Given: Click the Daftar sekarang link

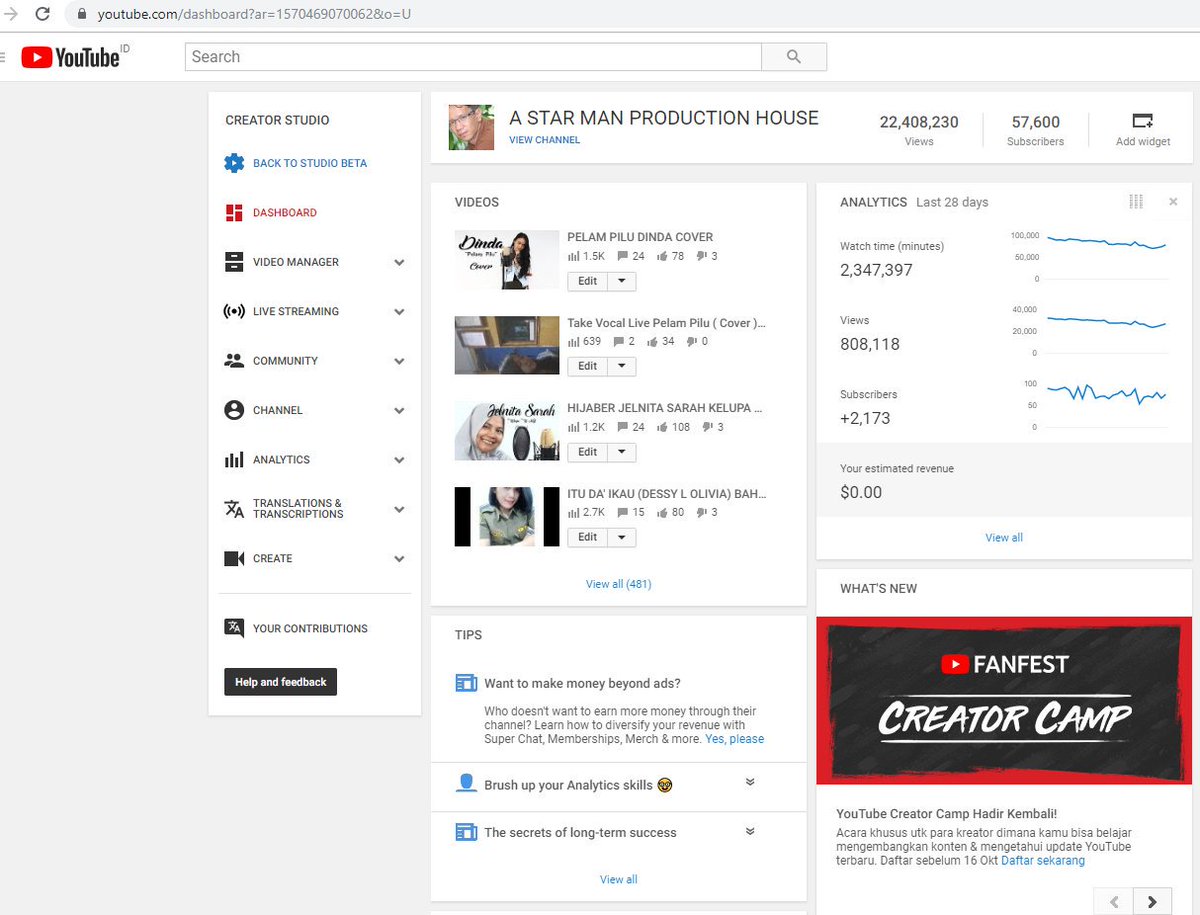Looking at the screenshot, I should [1043, 860].
